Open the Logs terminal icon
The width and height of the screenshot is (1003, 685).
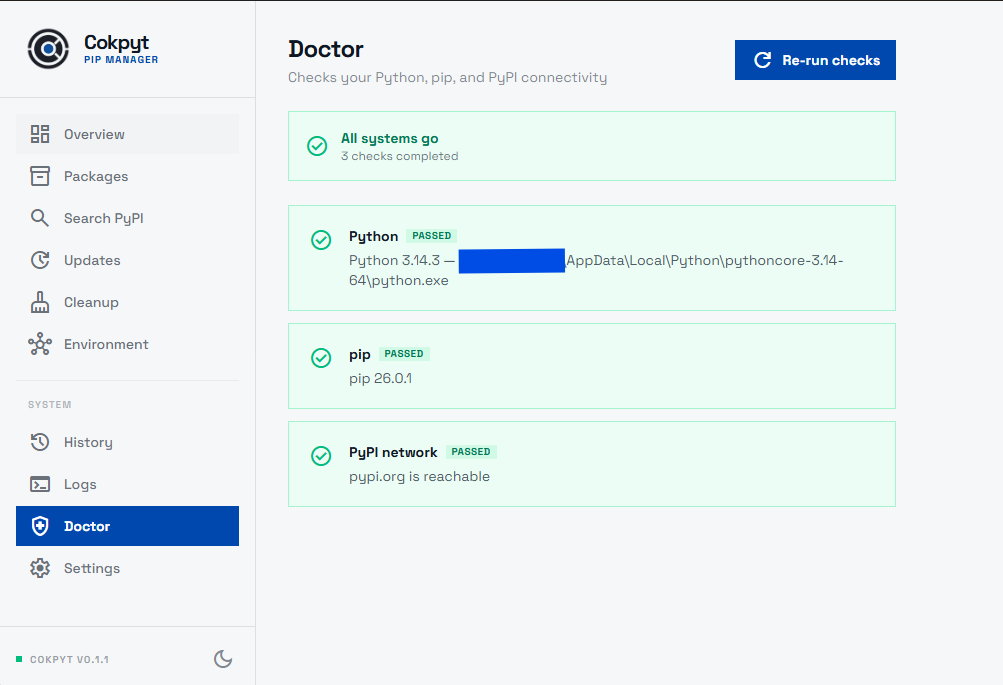click(x=39, y=483)
